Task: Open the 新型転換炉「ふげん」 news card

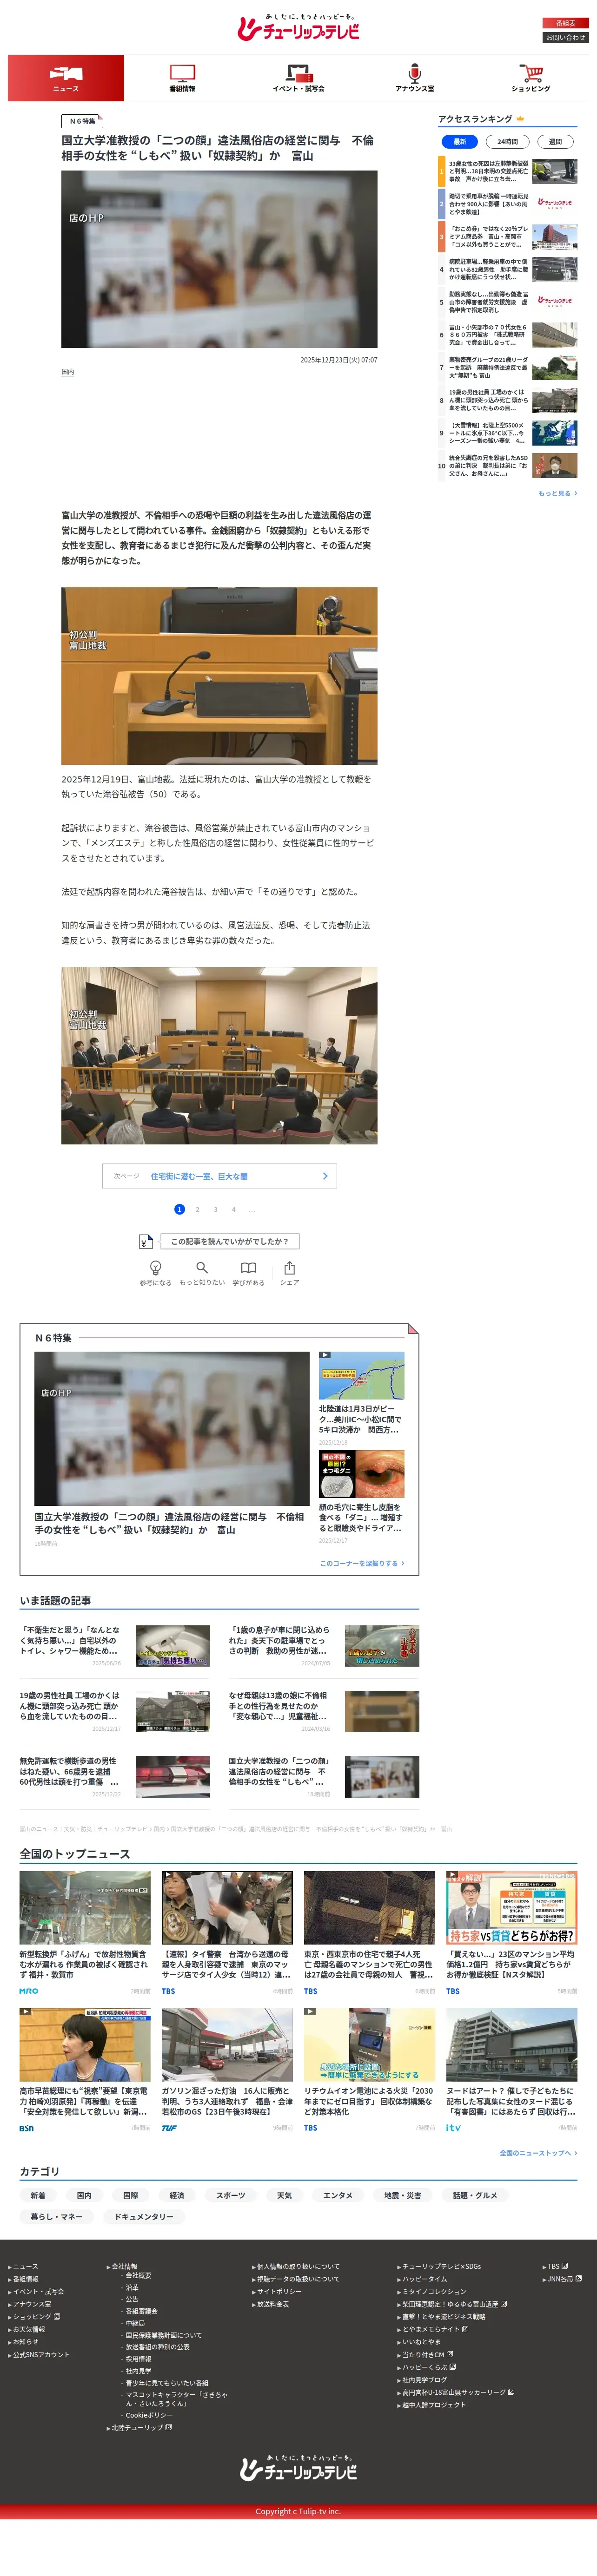Action: click(85, 1933)
